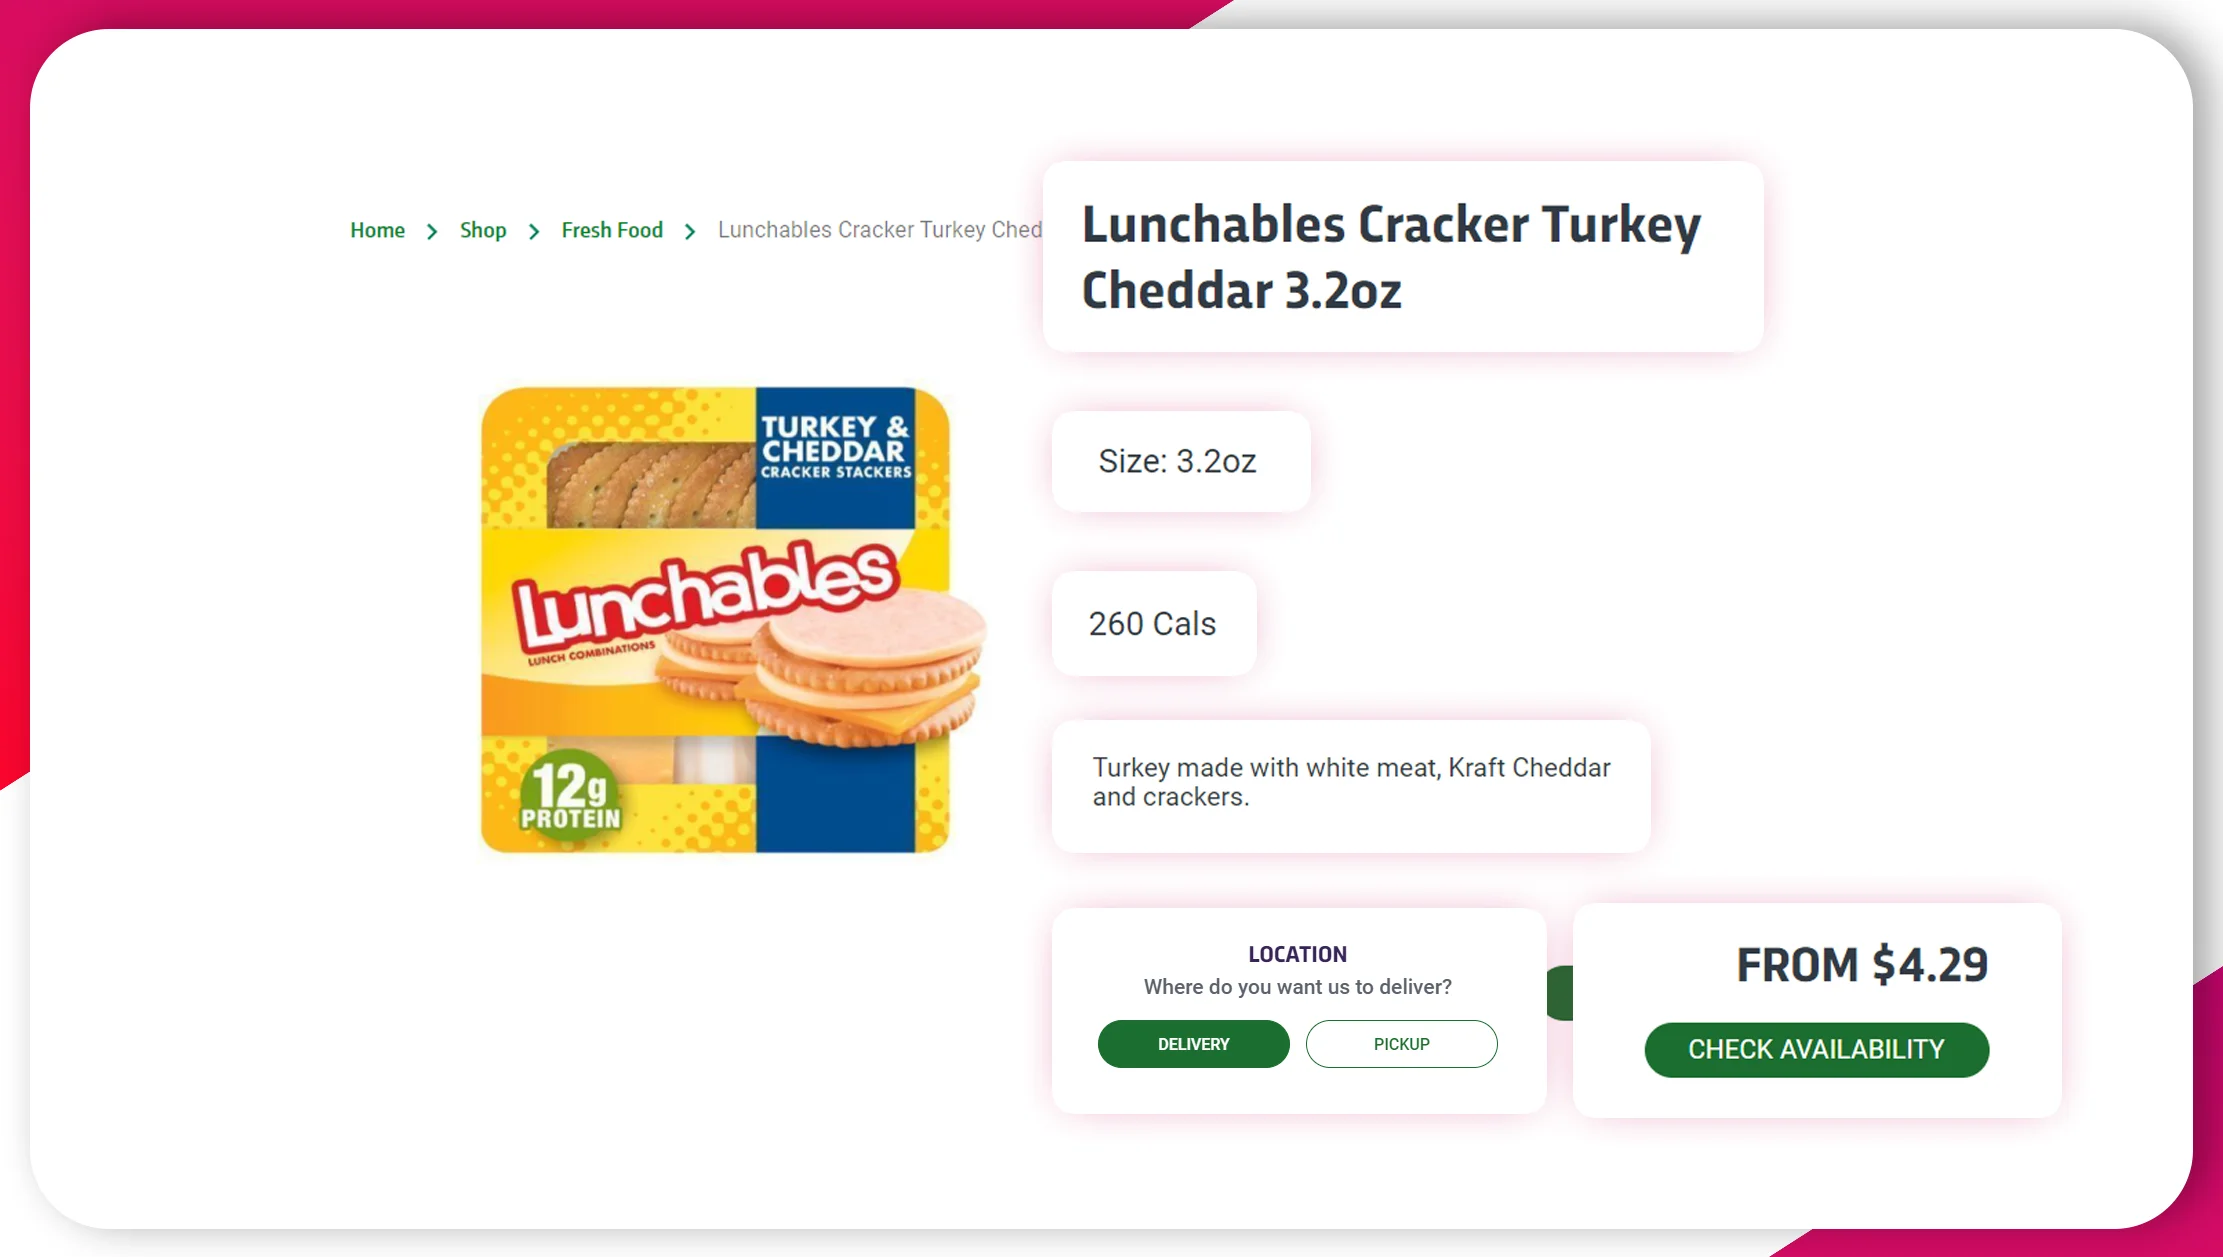Click the Home breadcrumb link
The image size is (2223, 1257).
[x=377, y=229]
